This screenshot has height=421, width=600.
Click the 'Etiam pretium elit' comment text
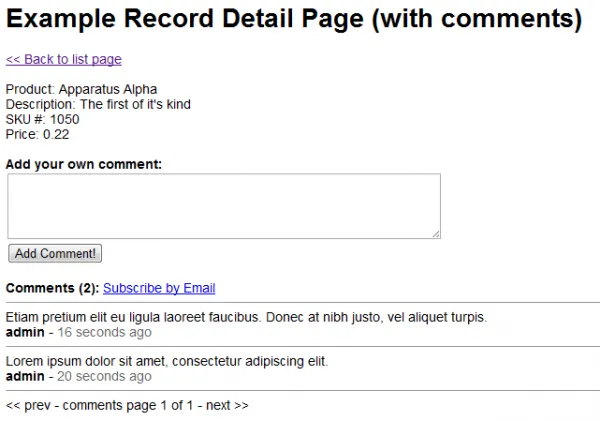pyautogui.click(x=246, y=318)
